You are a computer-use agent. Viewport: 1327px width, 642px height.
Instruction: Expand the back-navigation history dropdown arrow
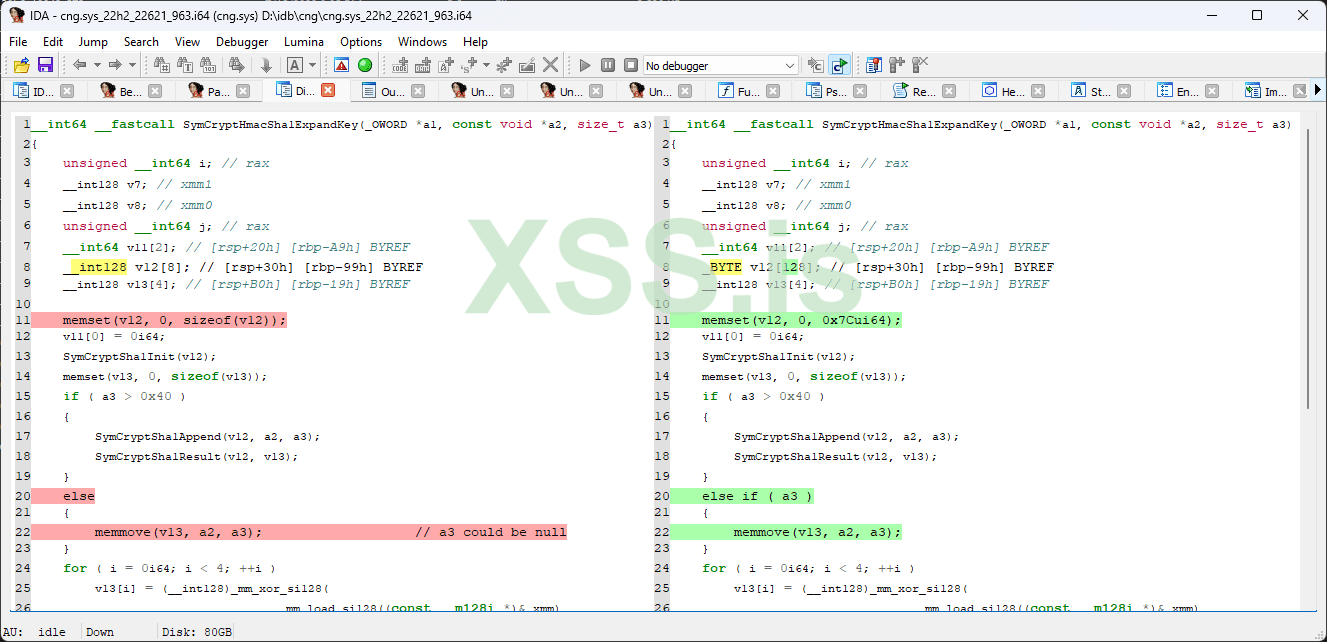coord(96,64)
